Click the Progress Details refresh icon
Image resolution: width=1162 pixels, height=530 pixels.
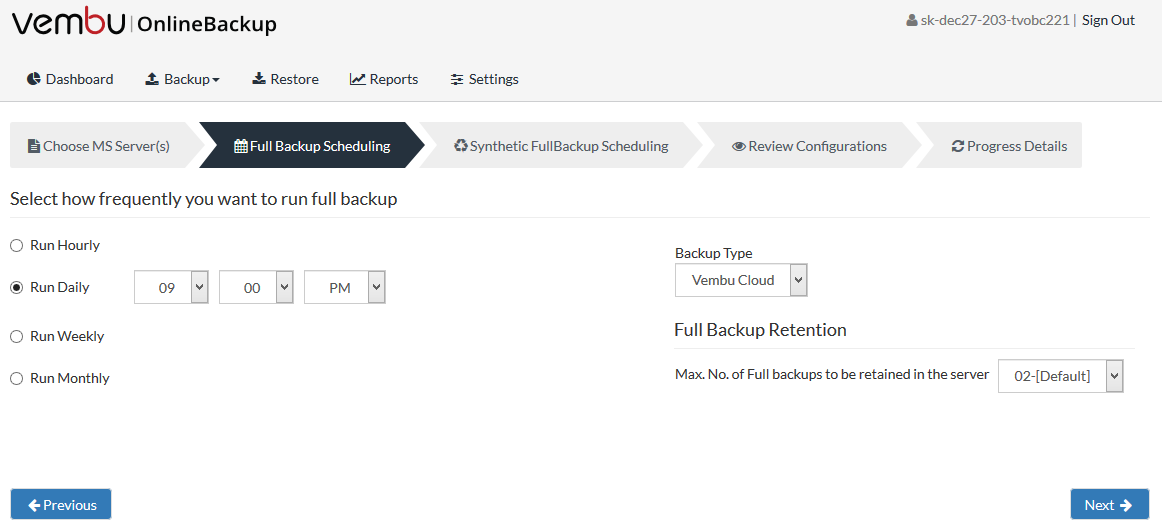pyautogui.click(x=957, y=146)
